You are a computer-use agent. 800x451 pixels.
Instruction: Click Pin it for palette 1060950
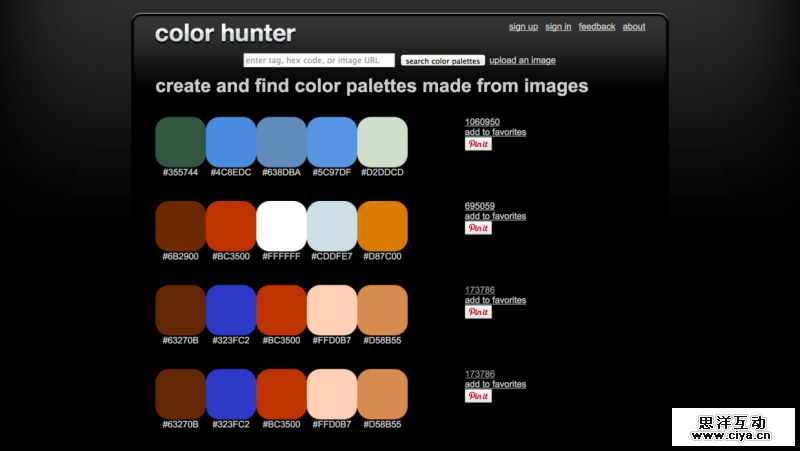click(478, 144)
